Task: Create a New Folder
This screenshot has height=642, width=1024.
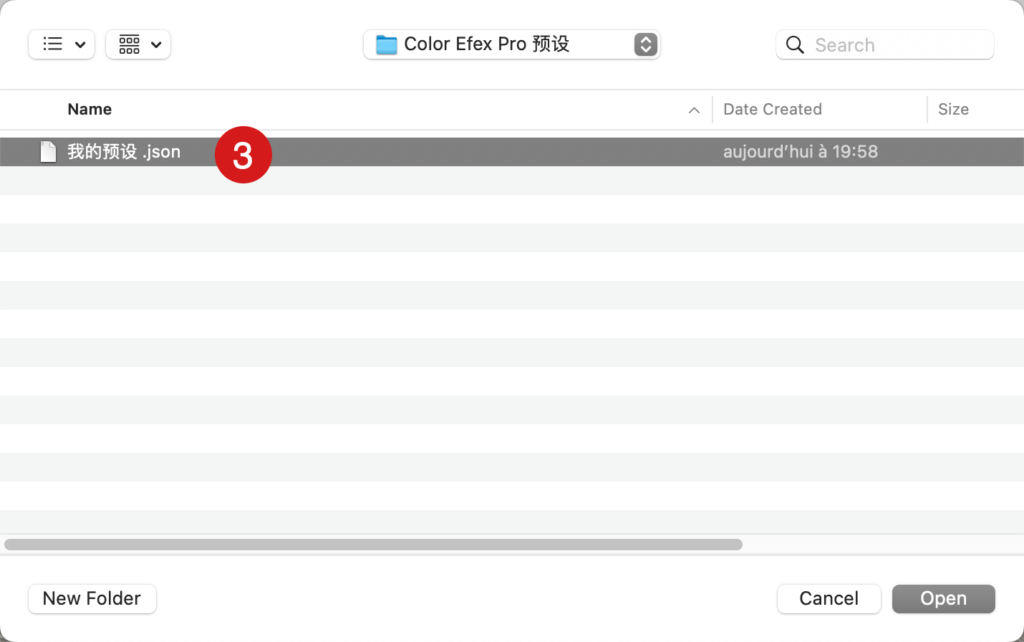Action: (x=91, y=598)
